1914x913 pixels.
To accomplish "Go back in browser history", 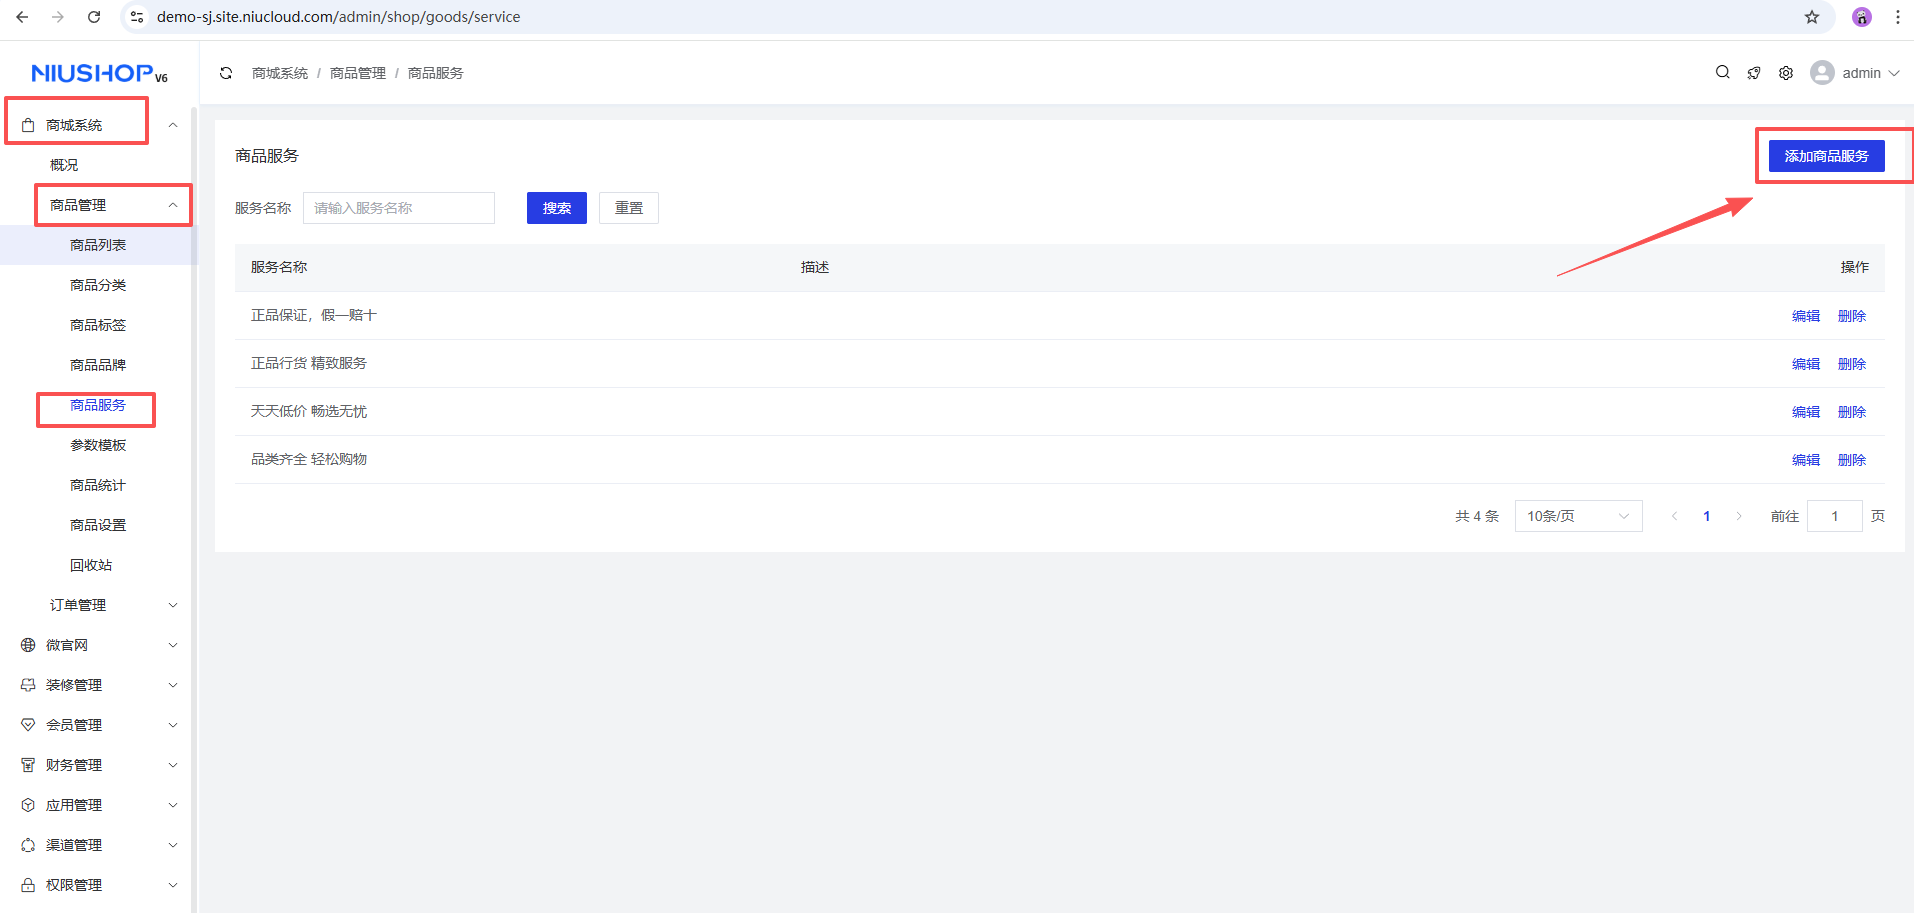I will click(22, 17).
